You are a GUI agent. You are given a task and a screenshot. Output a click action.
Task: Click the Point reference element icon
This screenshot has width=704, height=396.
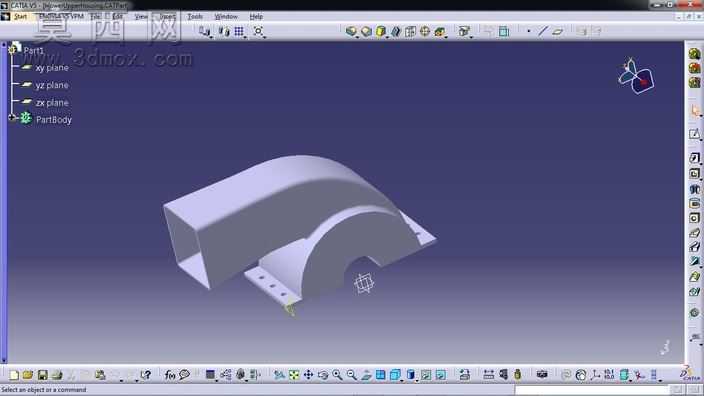point(528,31)
